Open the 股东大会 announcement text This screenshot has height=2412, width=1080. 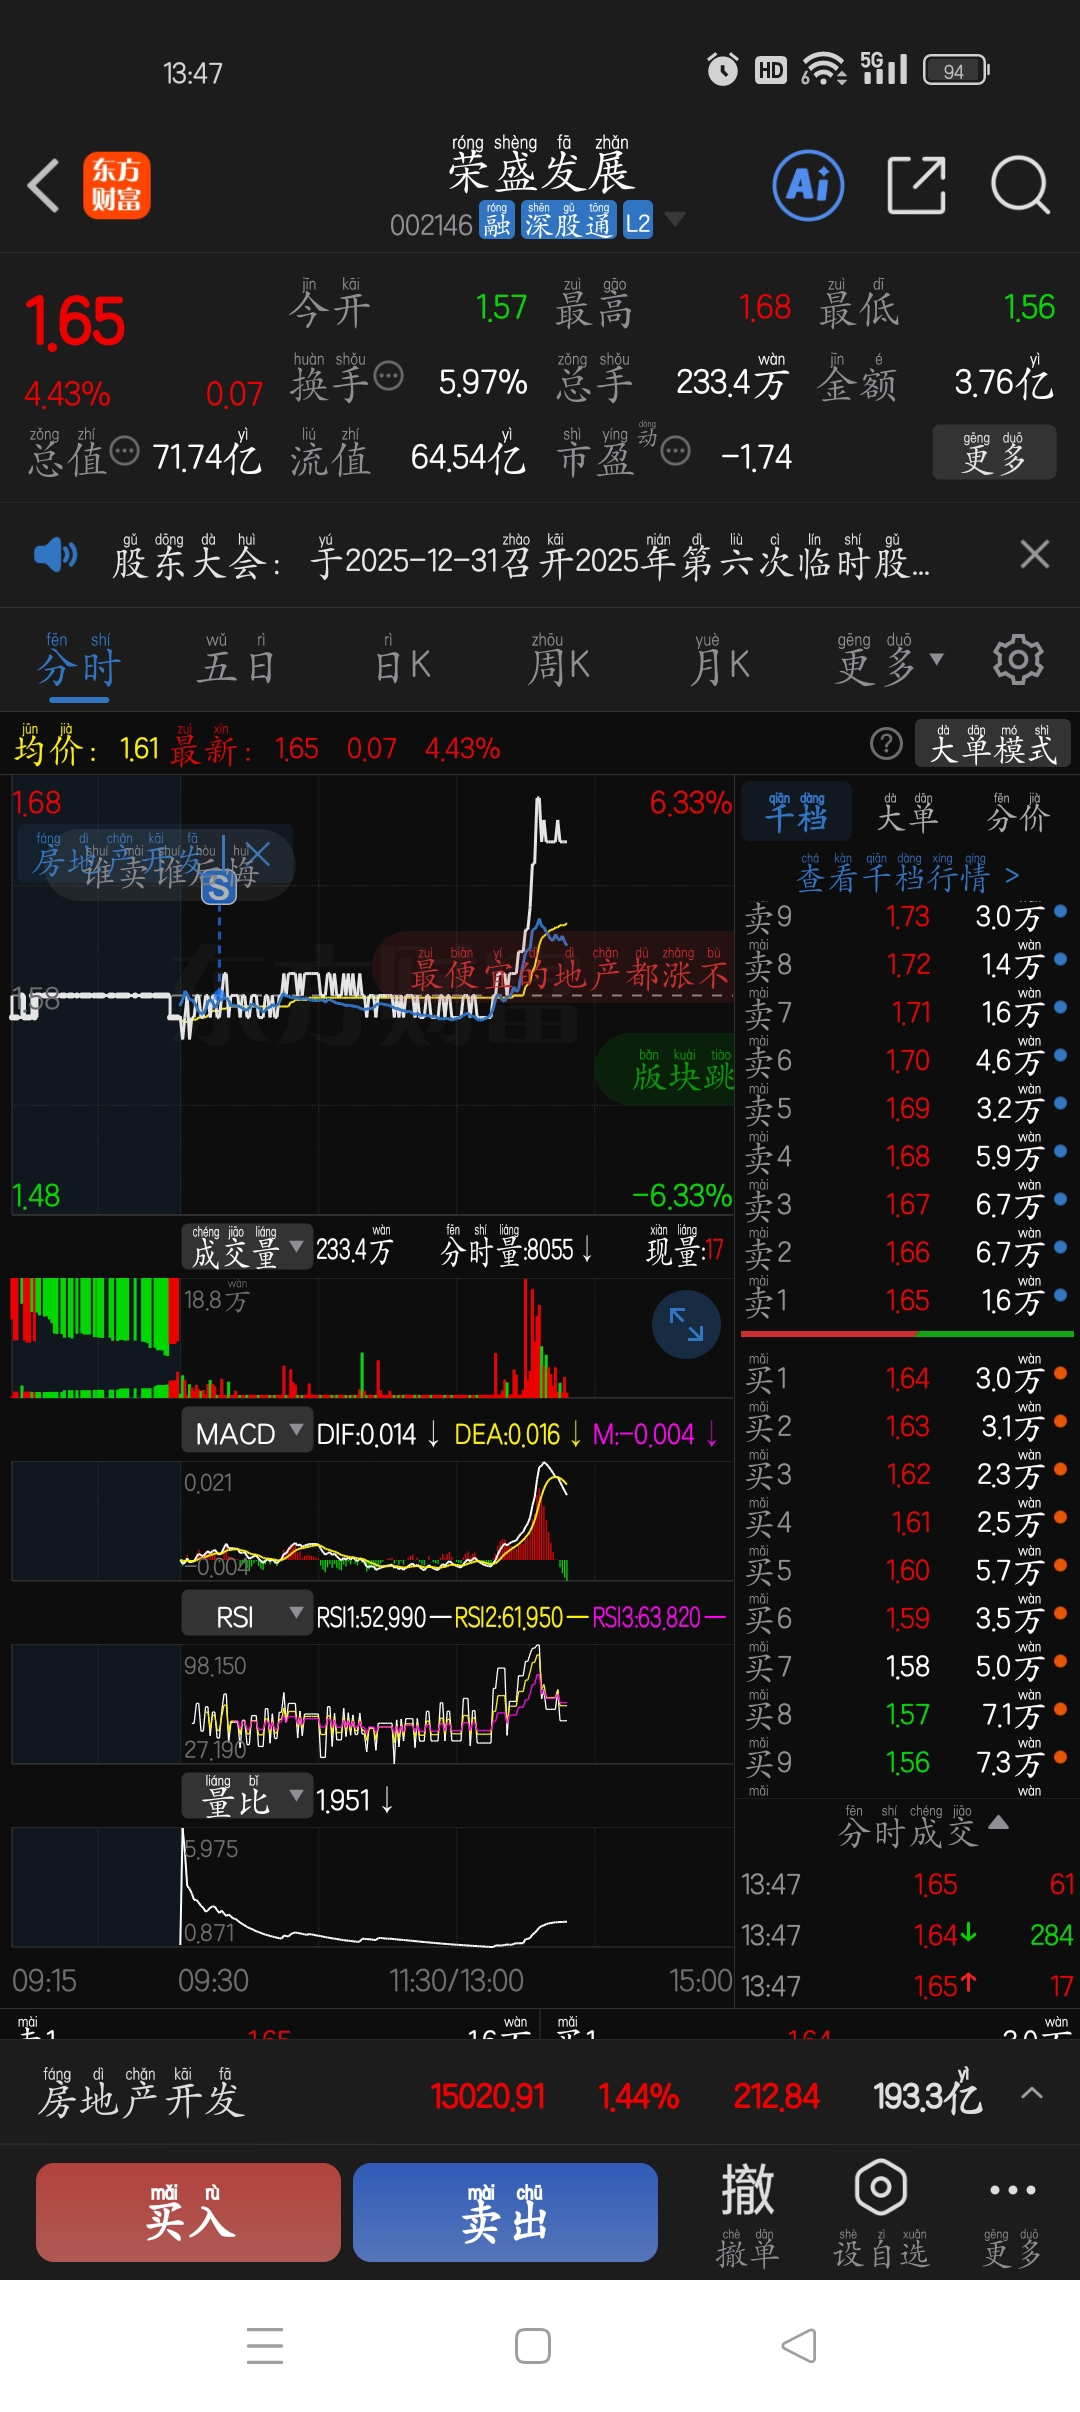[521, 556]
